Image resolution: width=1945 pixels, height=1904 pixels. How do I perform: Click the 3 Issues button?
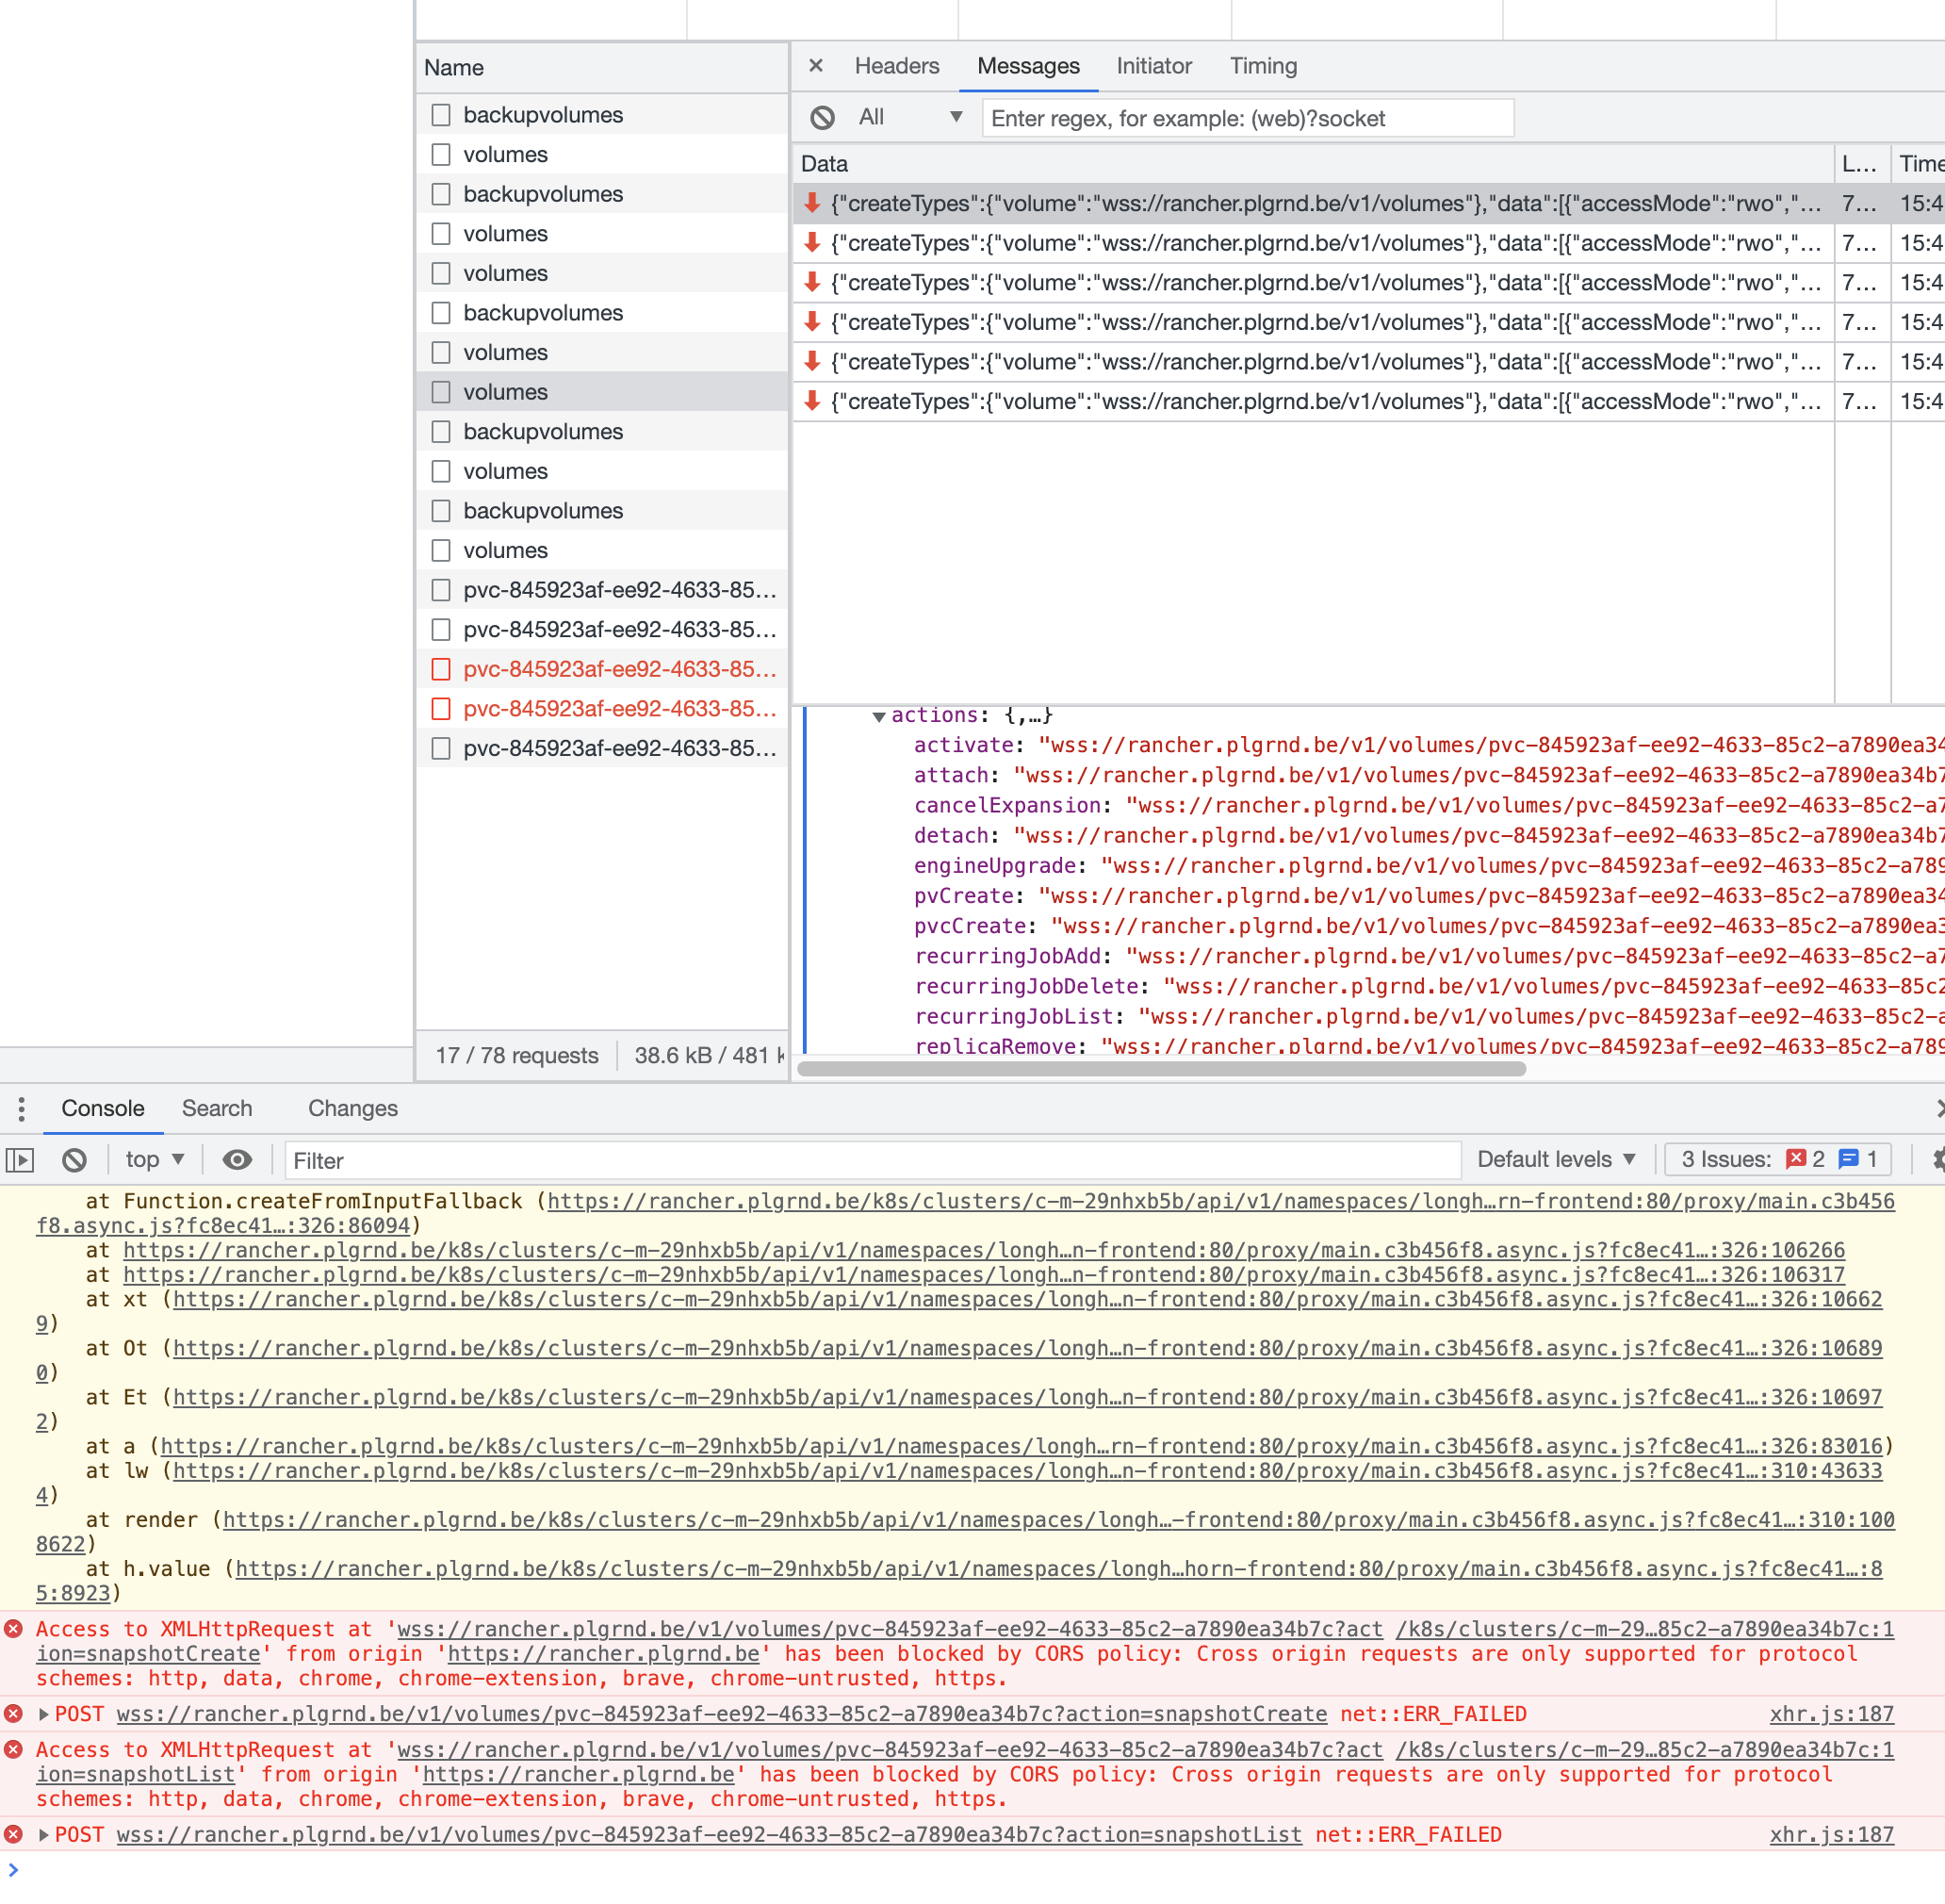click(x=1777, y=1159)
